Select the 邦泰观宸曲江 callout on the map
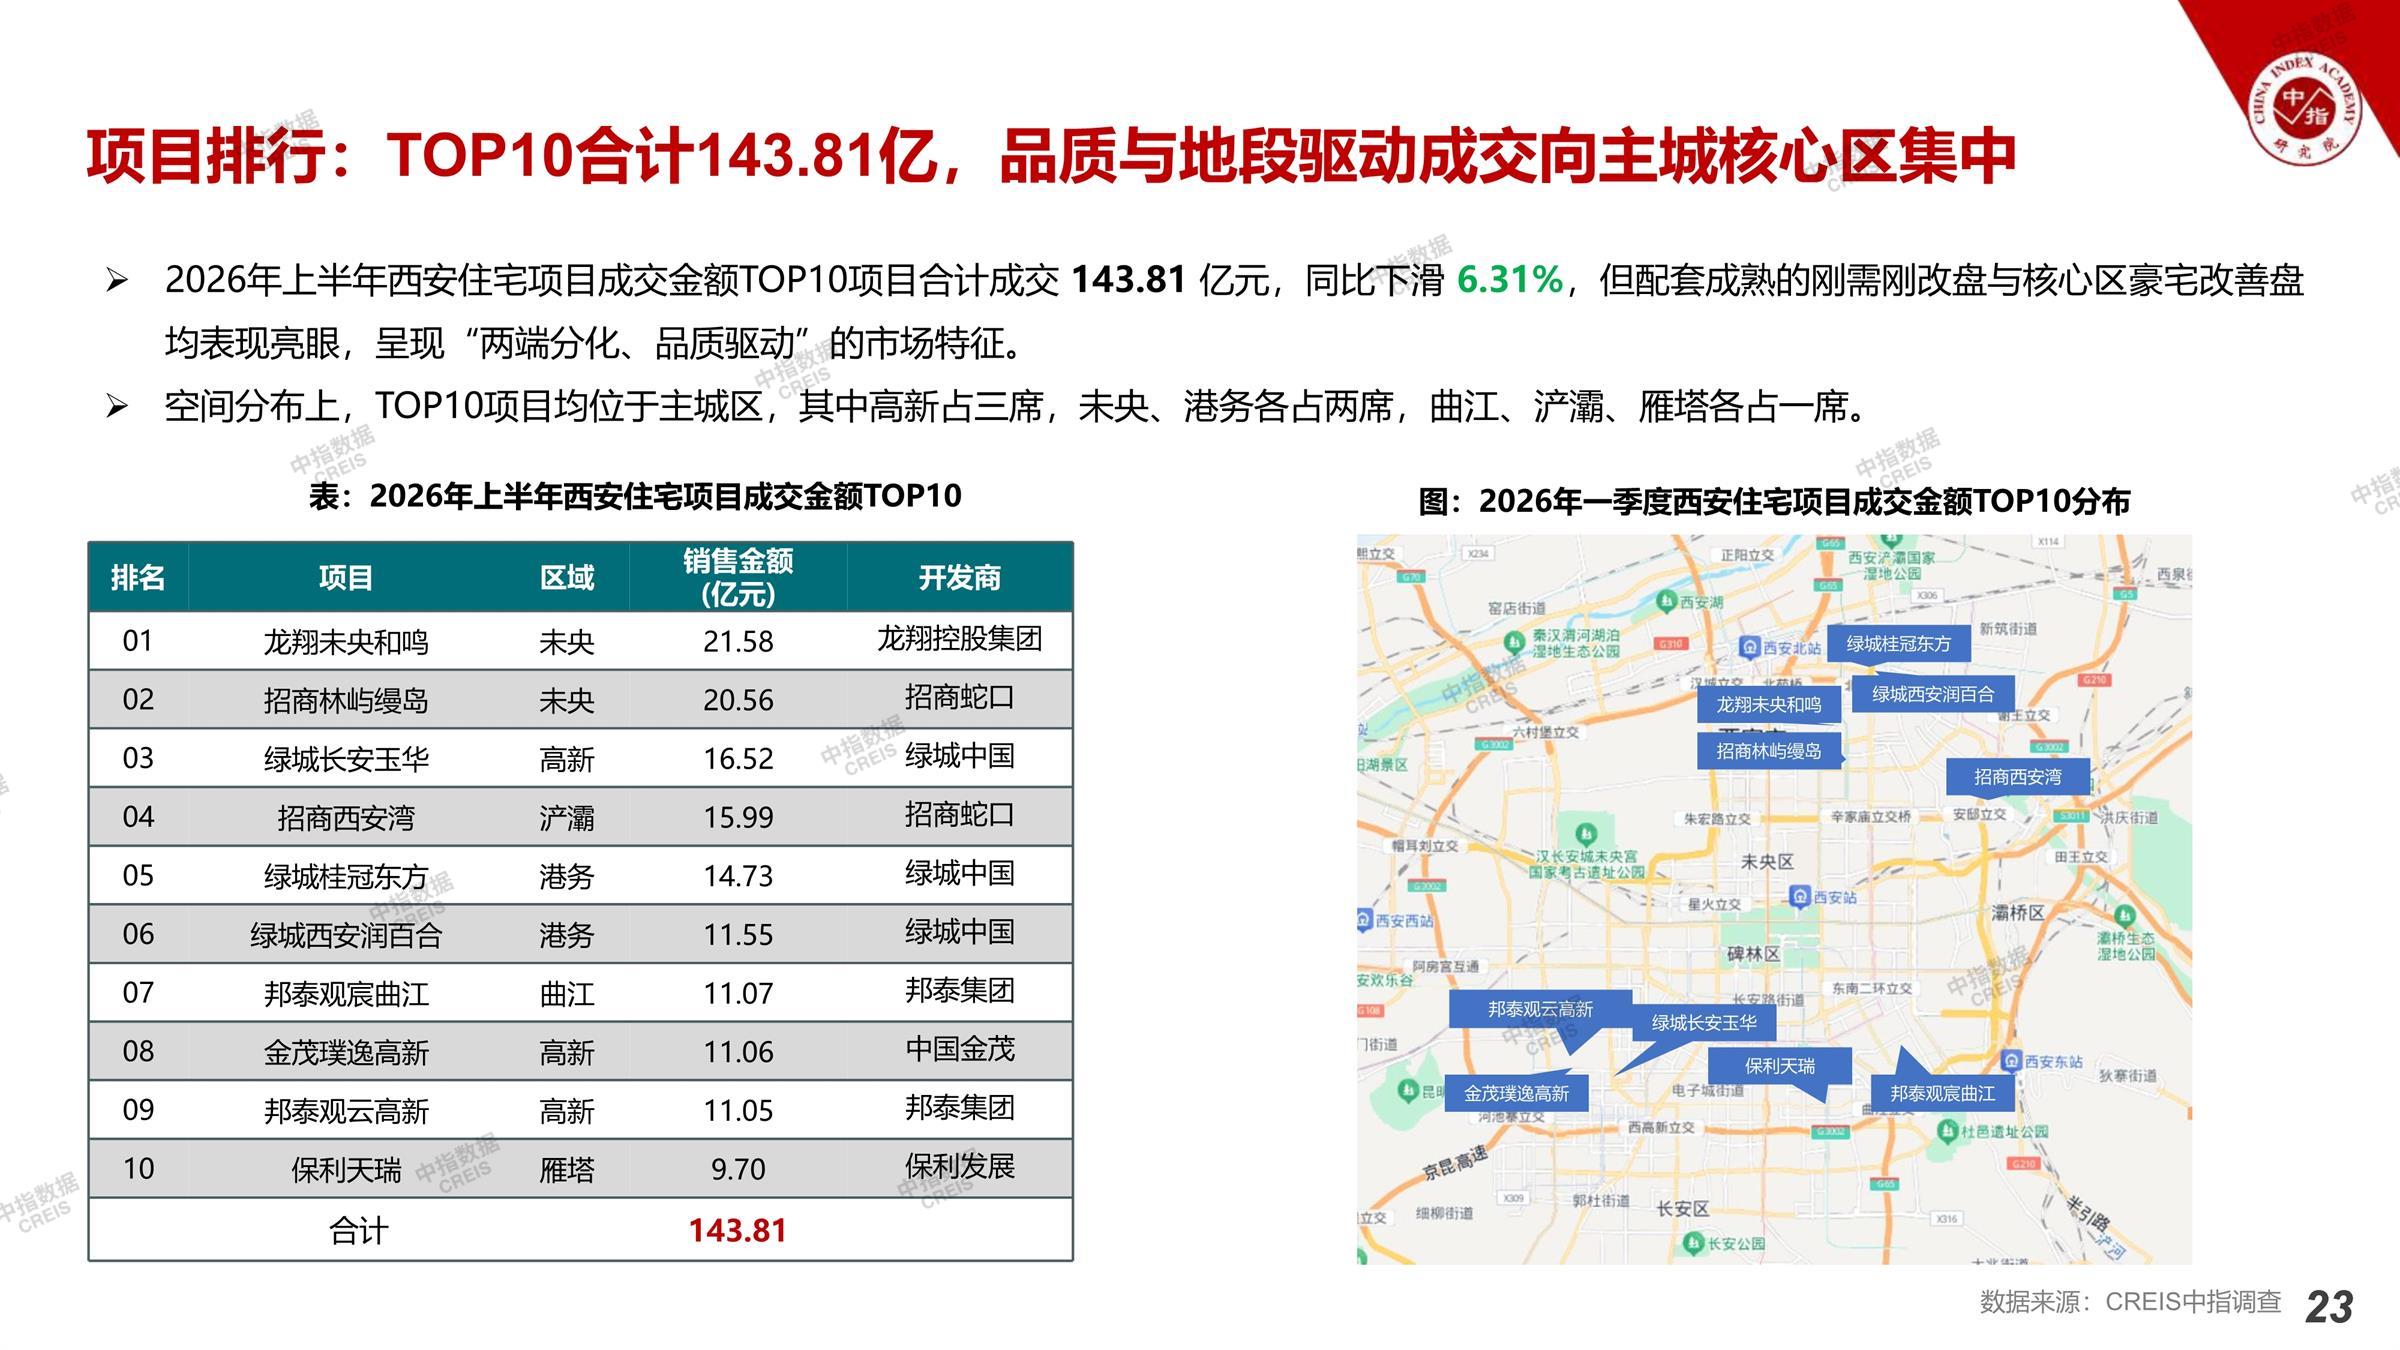The image size is (2400, 1350). 1942,1093
